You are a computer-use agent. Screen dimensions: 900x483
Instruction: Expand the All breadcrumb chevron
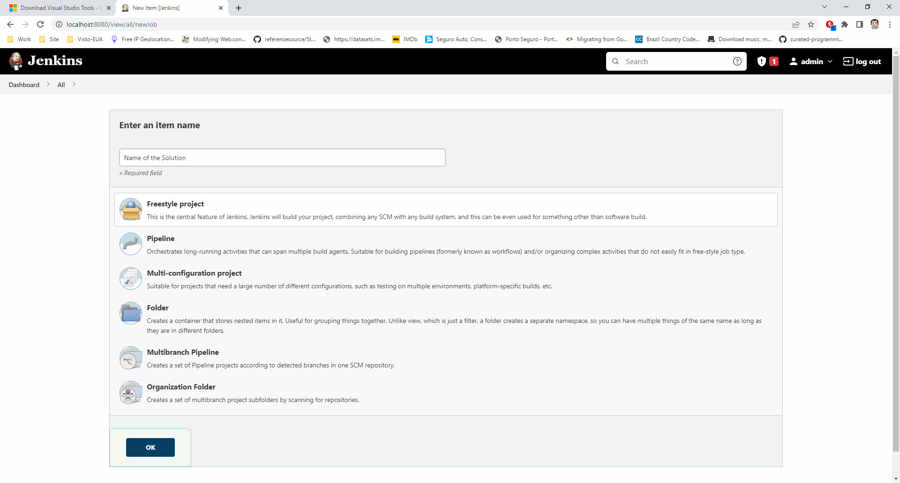[74, 85]
